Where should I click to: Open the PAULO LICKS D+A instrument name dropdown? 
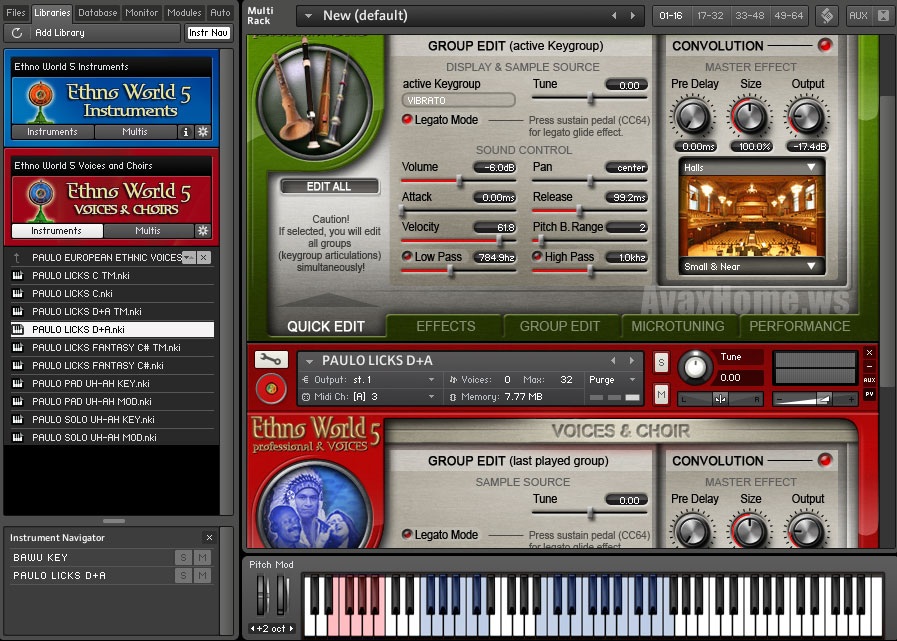309,361
